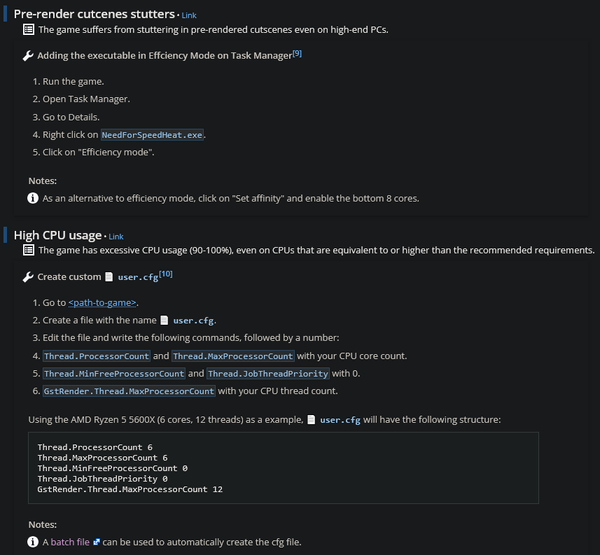Click the NeedForSpeedHeat.exe code text
The height and width of the screenshot is (555, 600).
154,135
